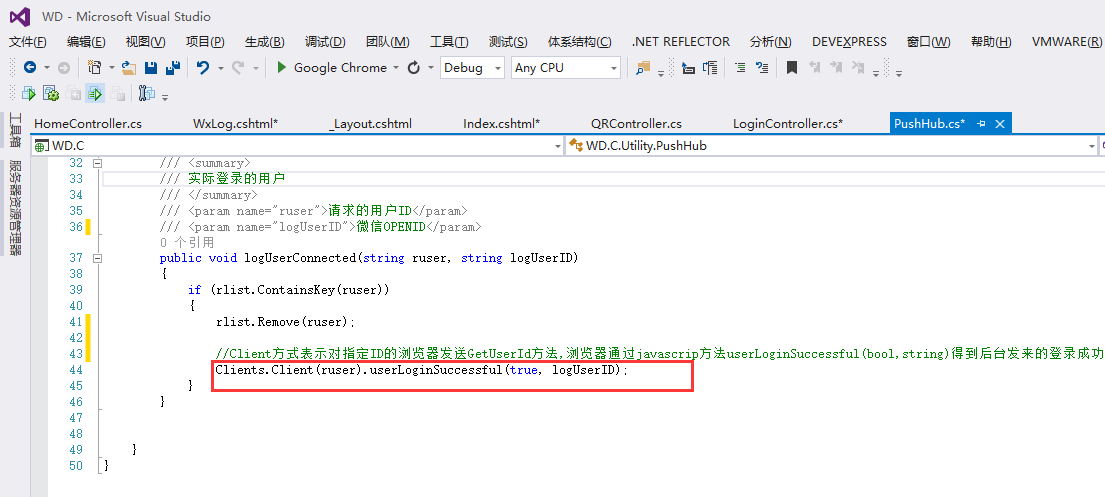Click the Navigate Backward arrow icon

pyautogui.click(x=30, y=68)
